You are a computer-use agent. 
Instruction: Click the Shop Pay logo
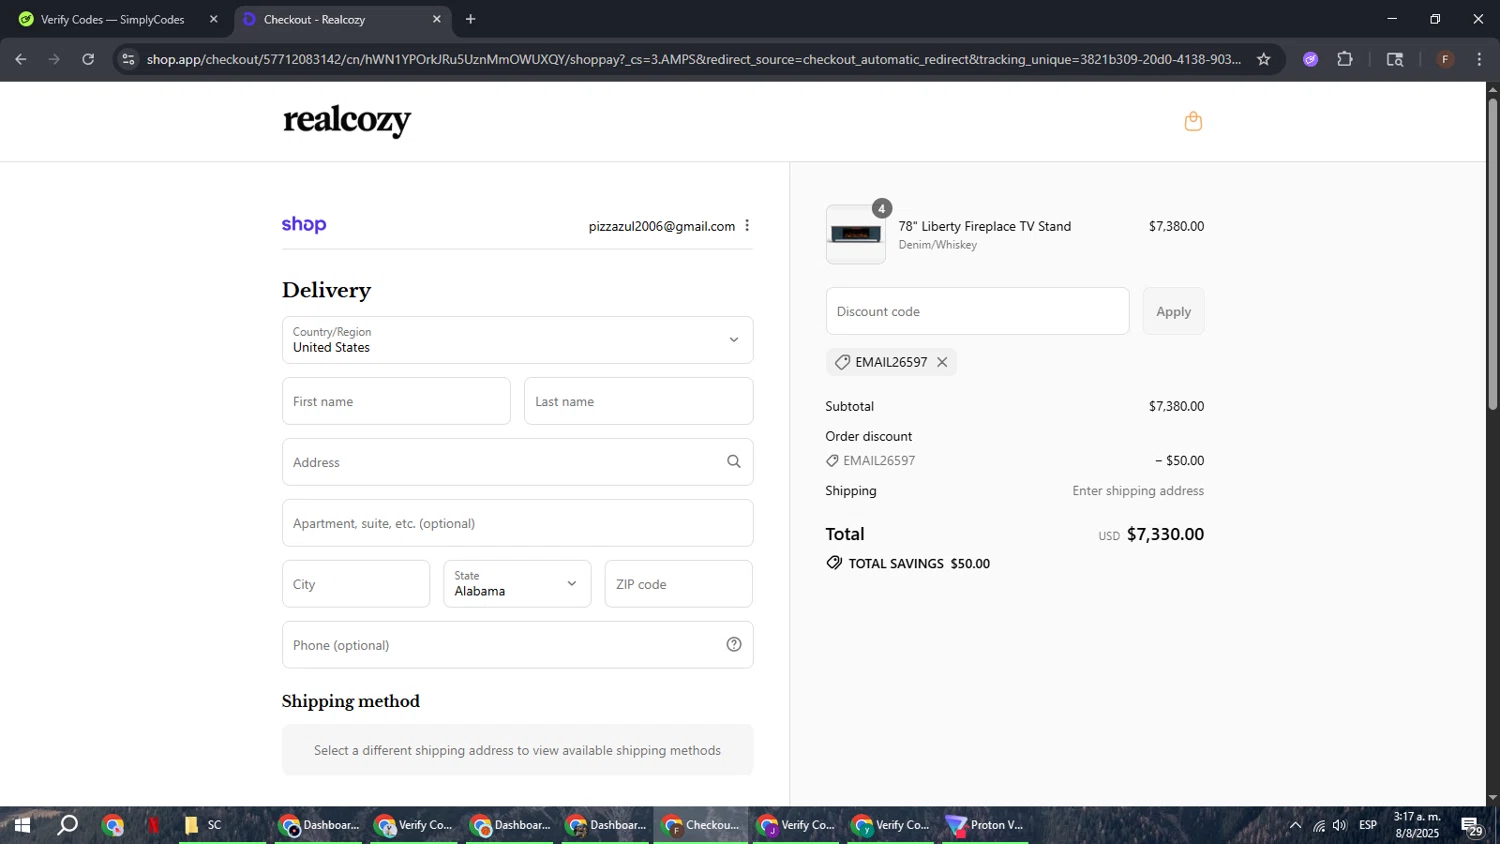pyautogui.click(x=304, y=225)
